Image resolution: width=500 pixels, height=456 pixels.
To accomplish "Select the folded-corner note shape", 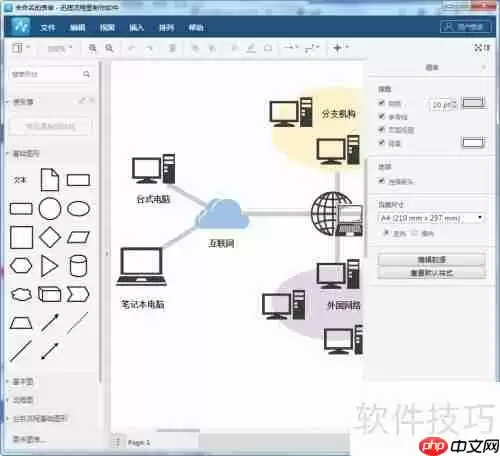I will 50,180.
